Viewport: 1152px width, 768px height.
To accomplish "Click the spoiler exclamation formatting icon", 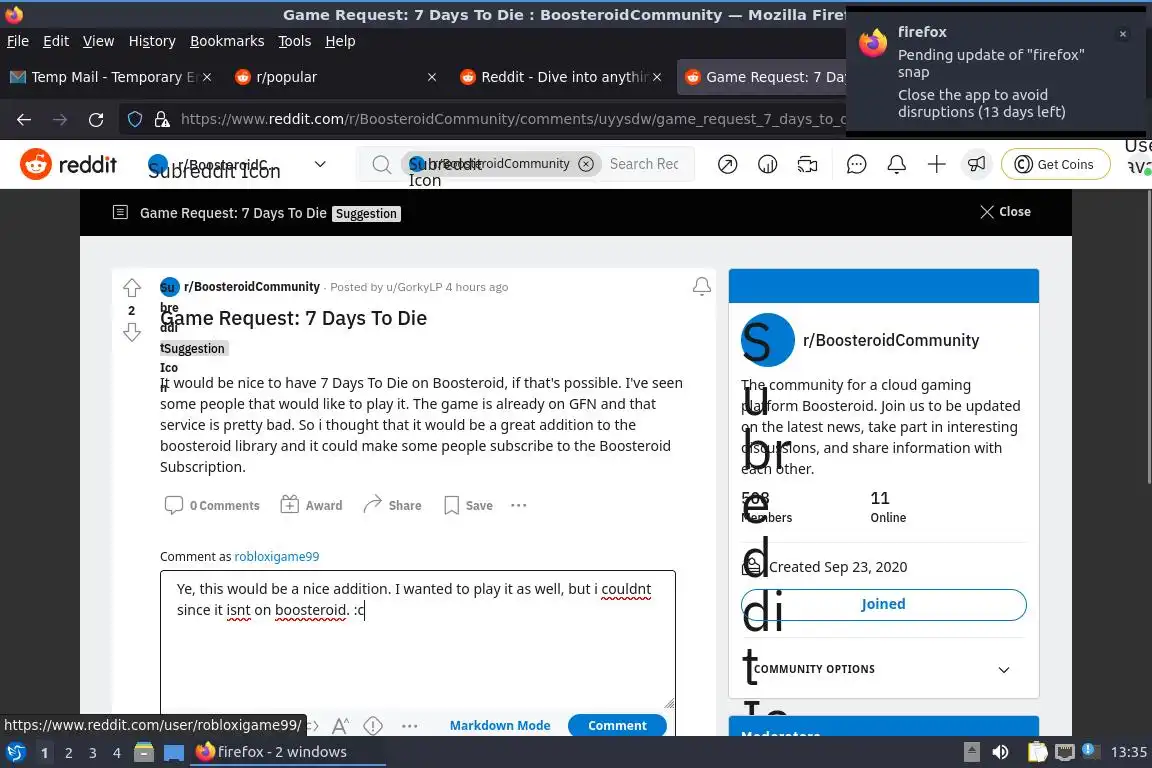I will (x=373, y=725).
